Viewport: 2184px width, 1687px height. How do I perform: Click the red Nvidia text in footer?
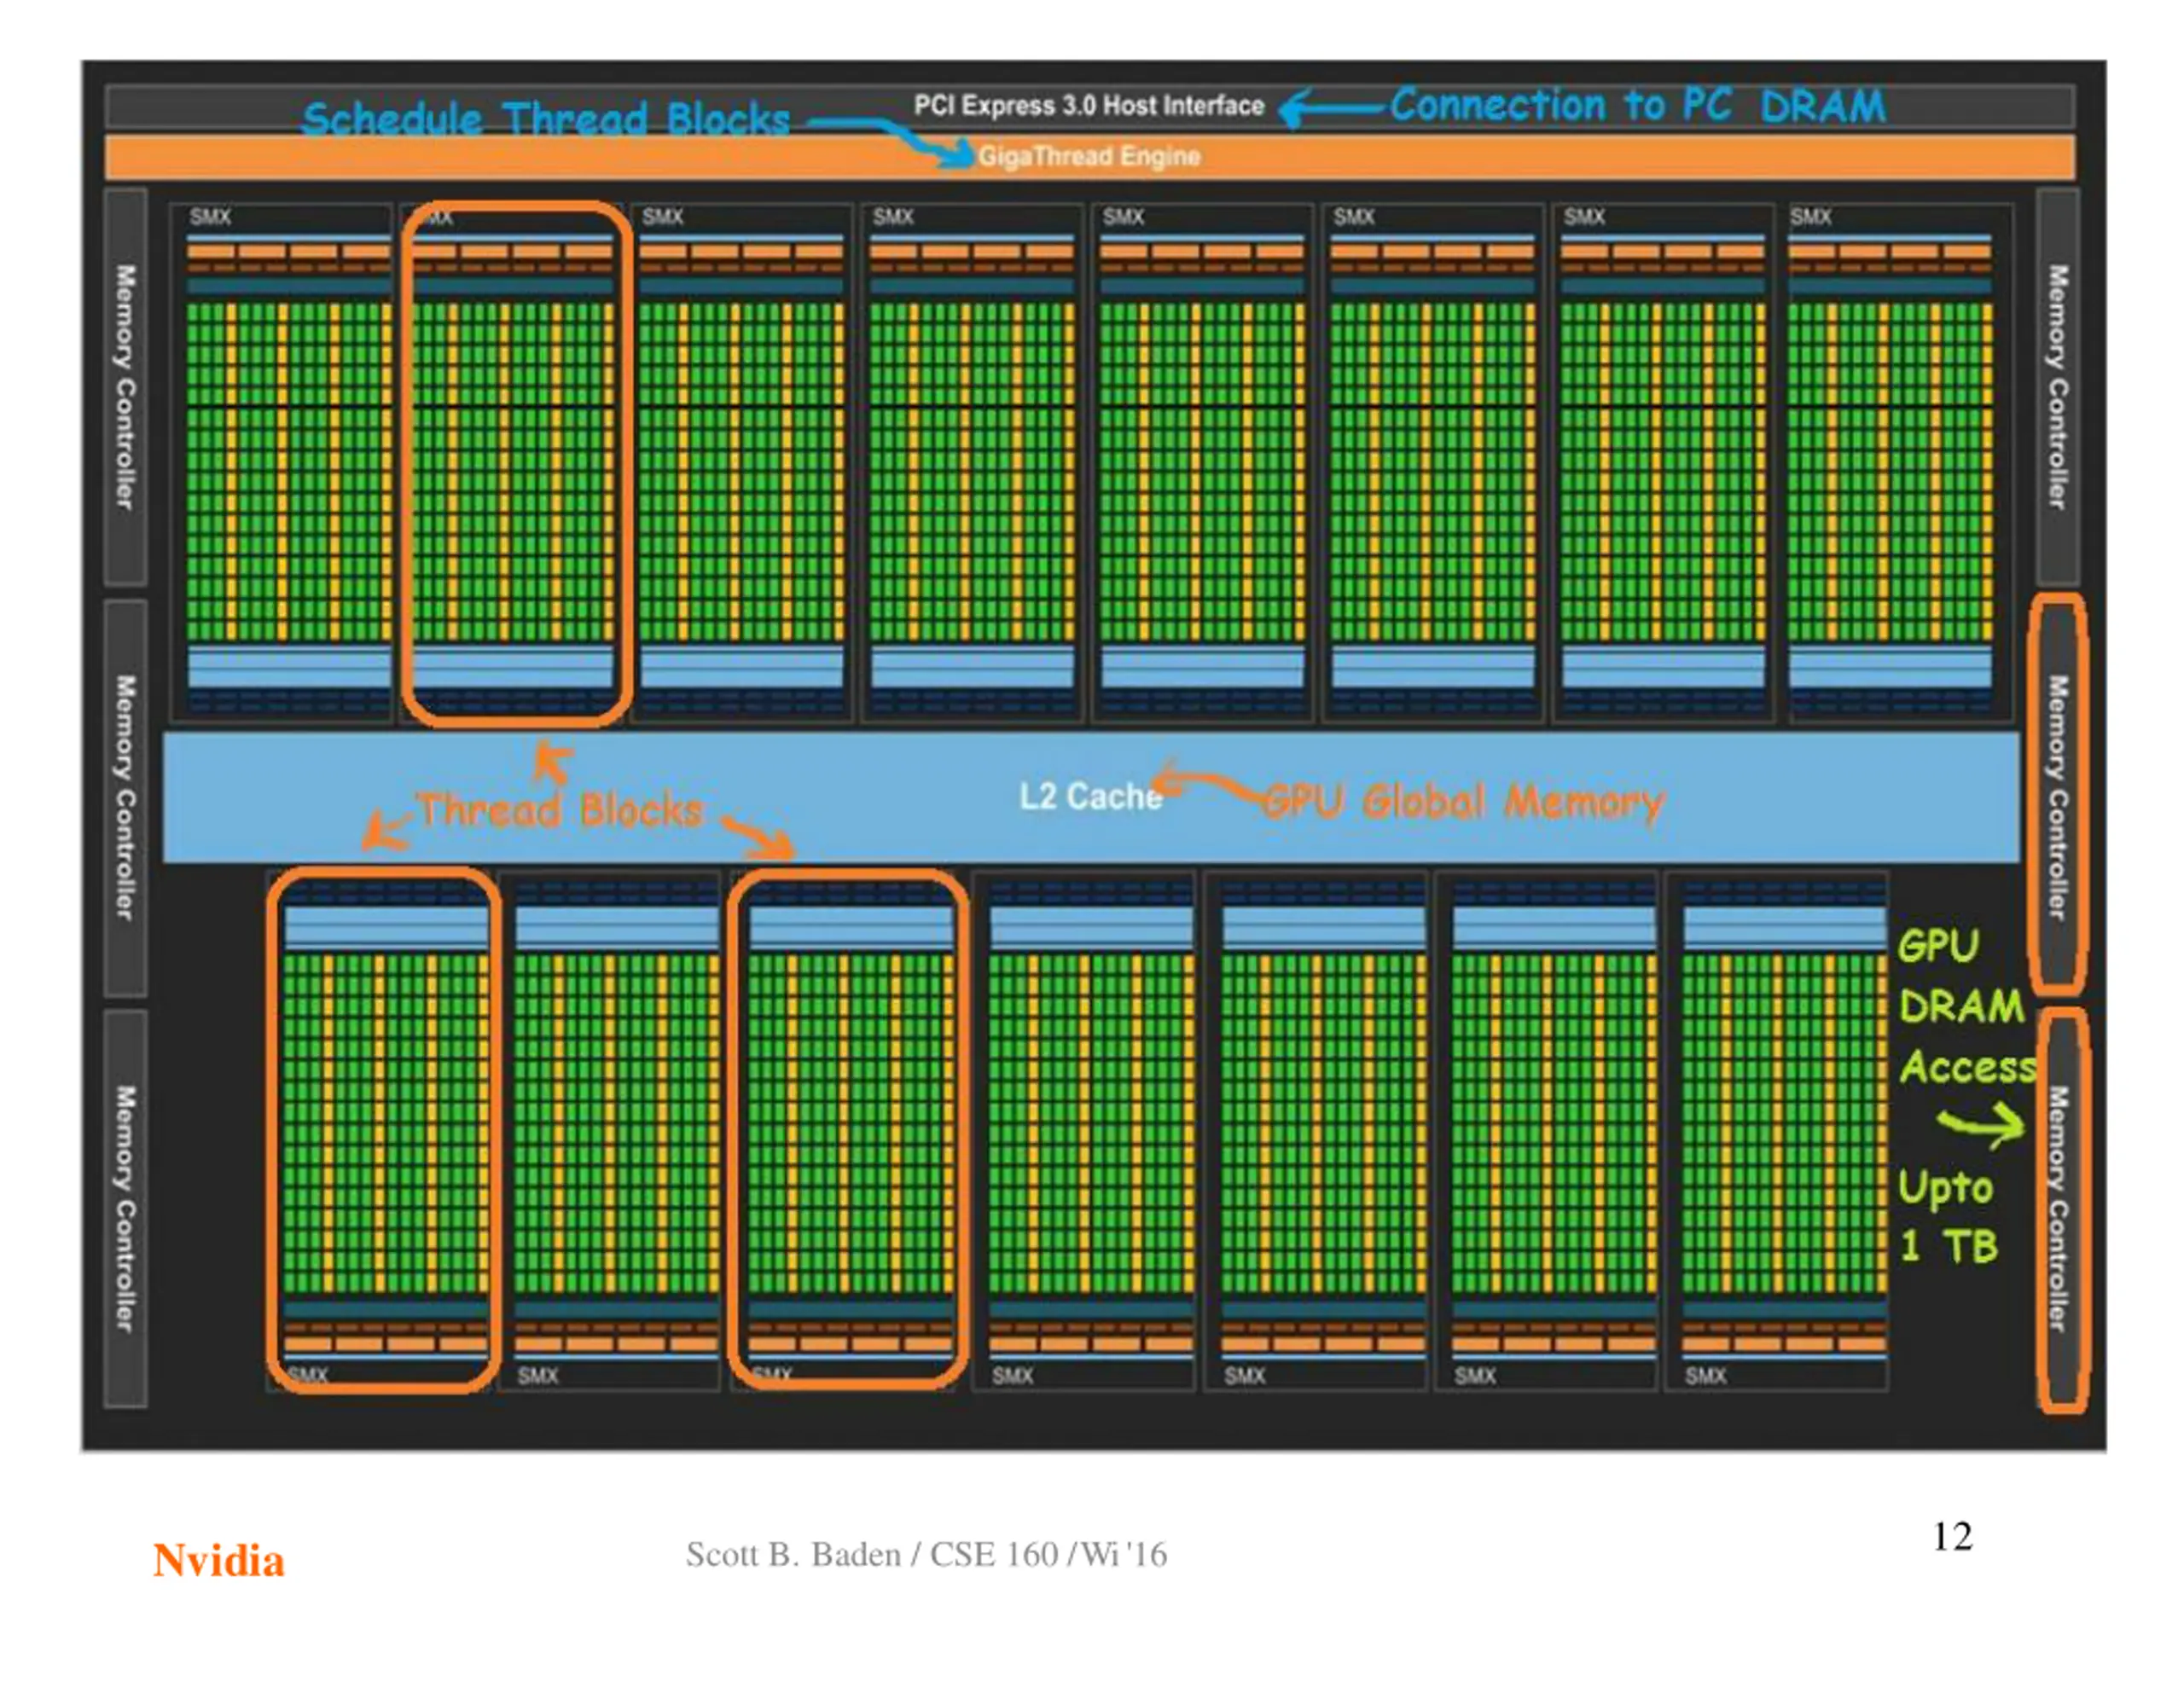pos(219,1561)
